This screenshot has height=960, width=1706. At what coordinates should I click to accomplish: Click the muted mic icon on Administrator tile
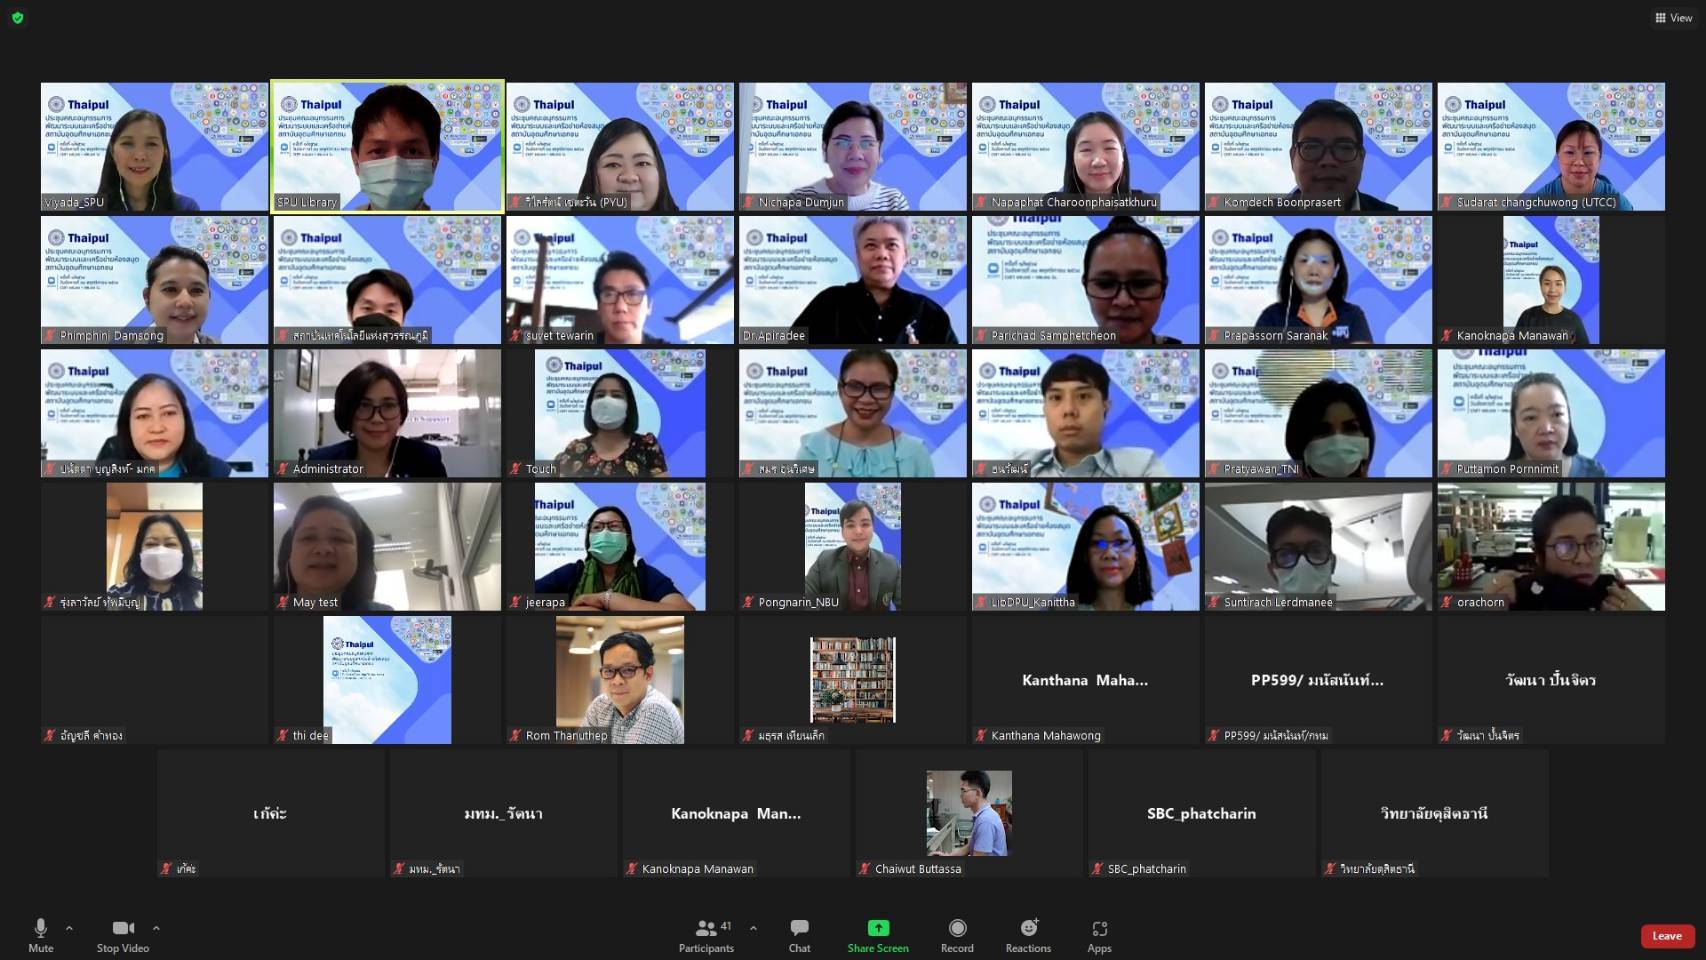pyautogui.click(x=284, y=469)
